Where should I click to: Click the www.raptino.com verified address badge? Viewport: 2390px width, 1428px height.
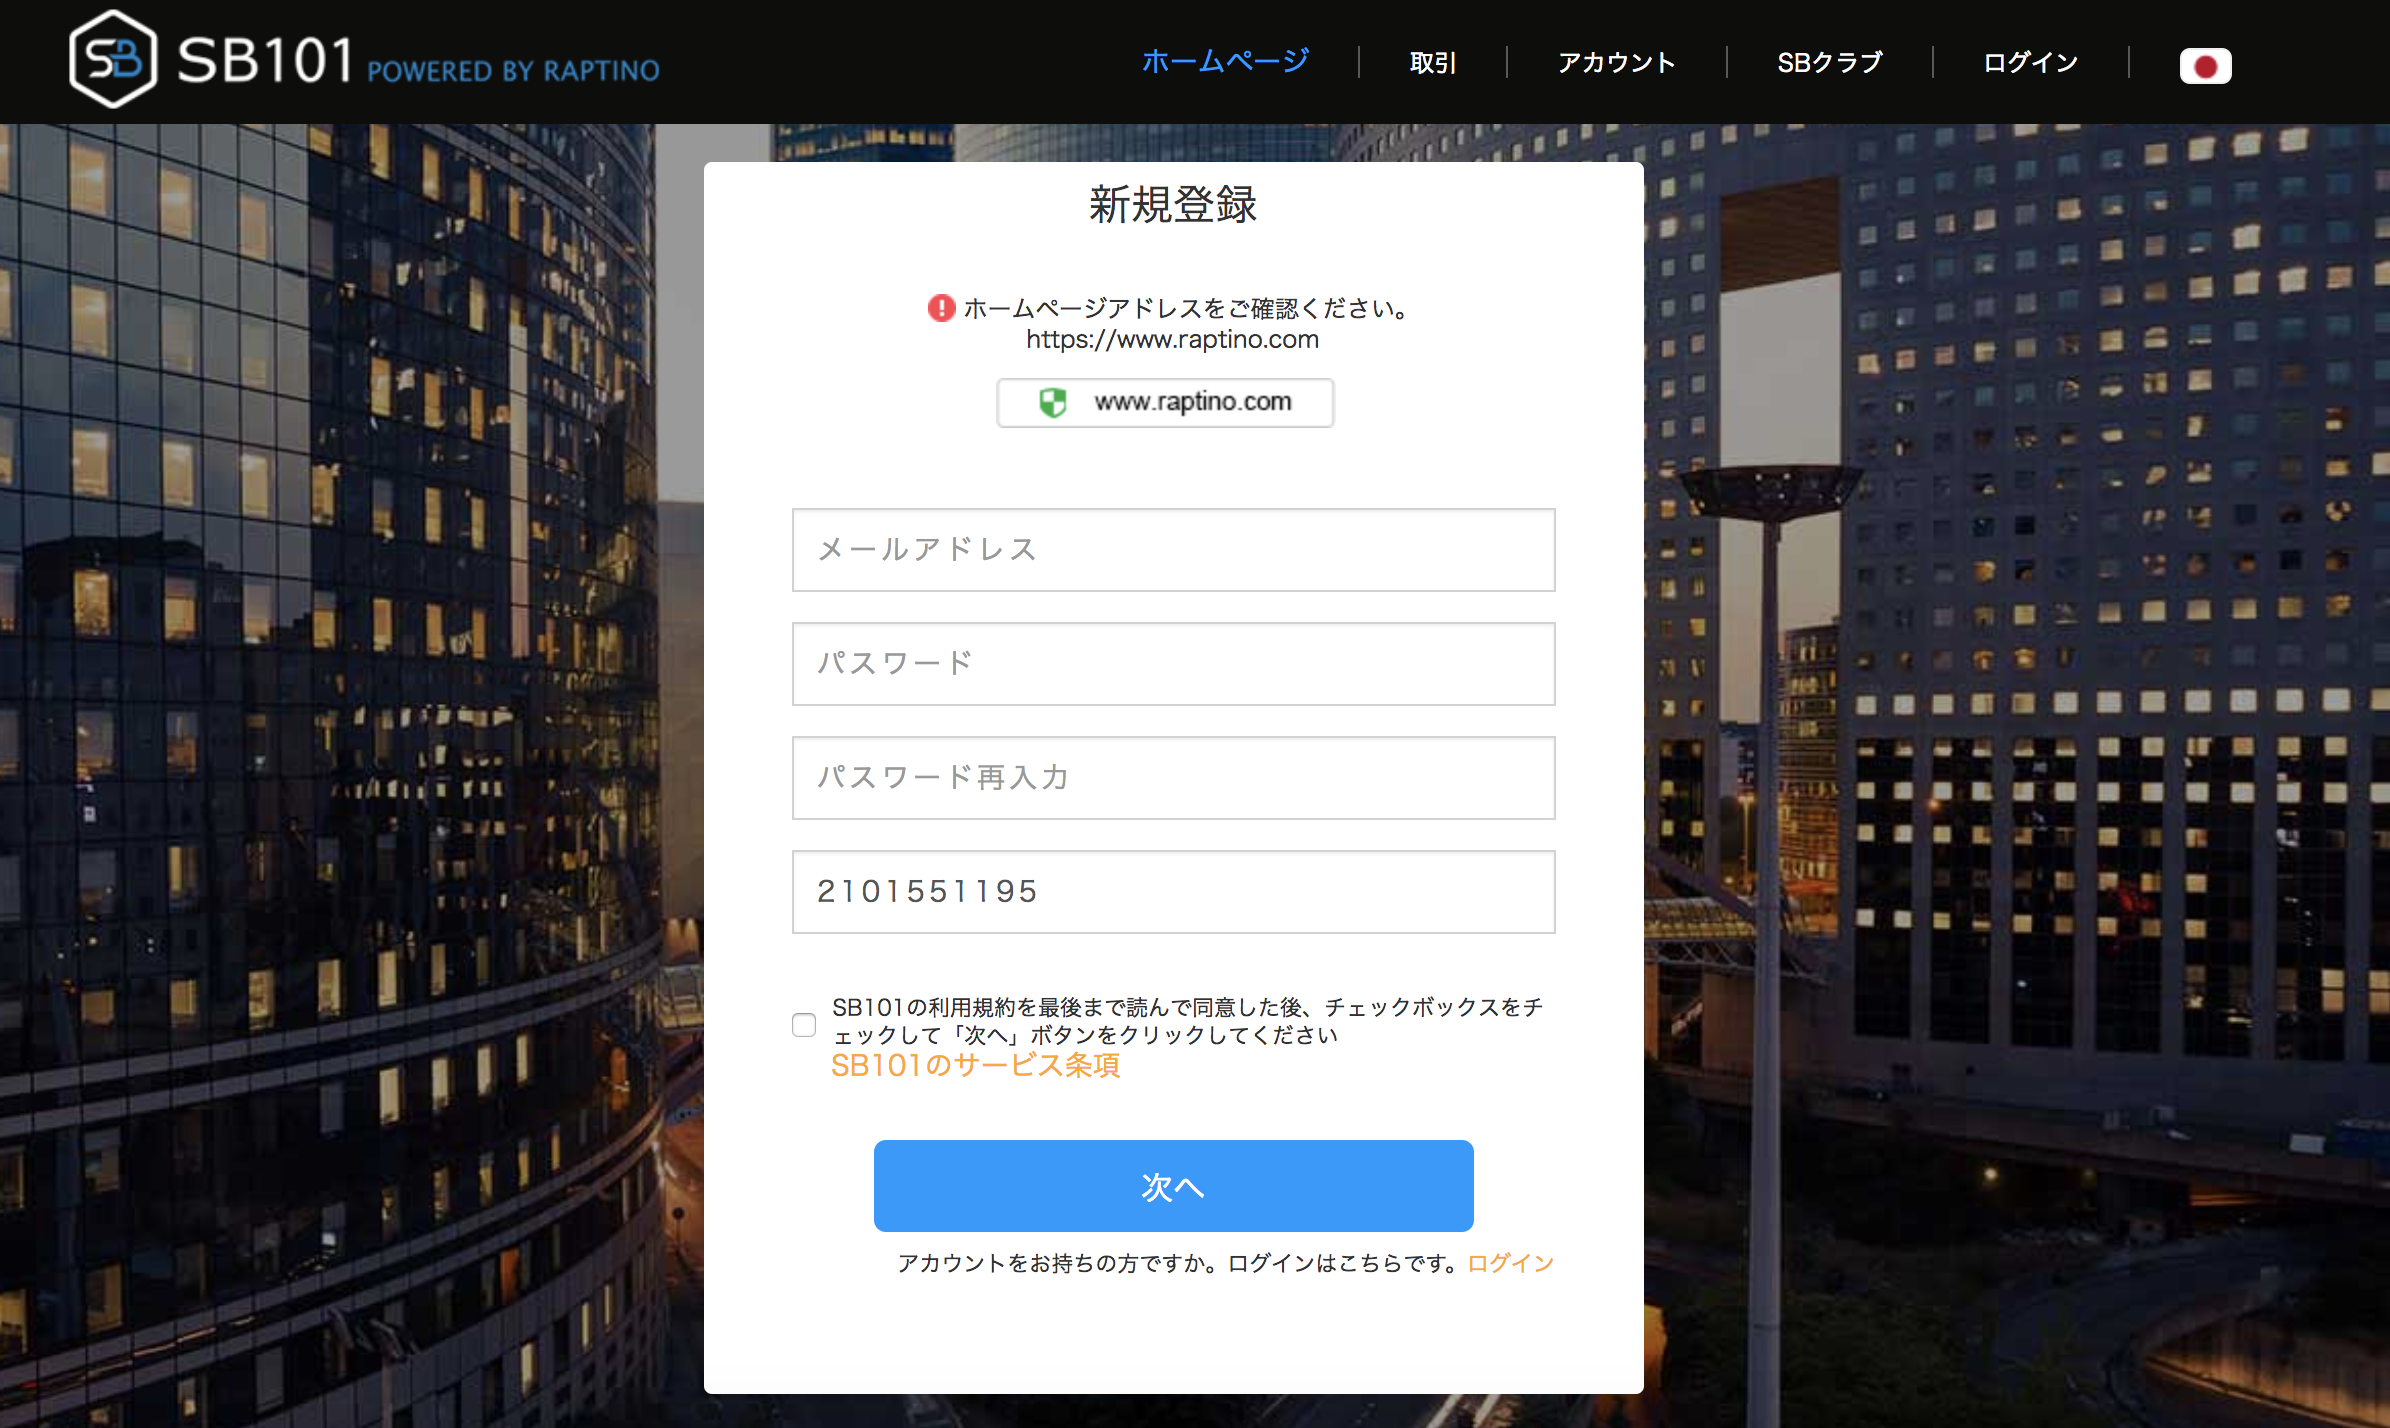(x=1165, y=402)
